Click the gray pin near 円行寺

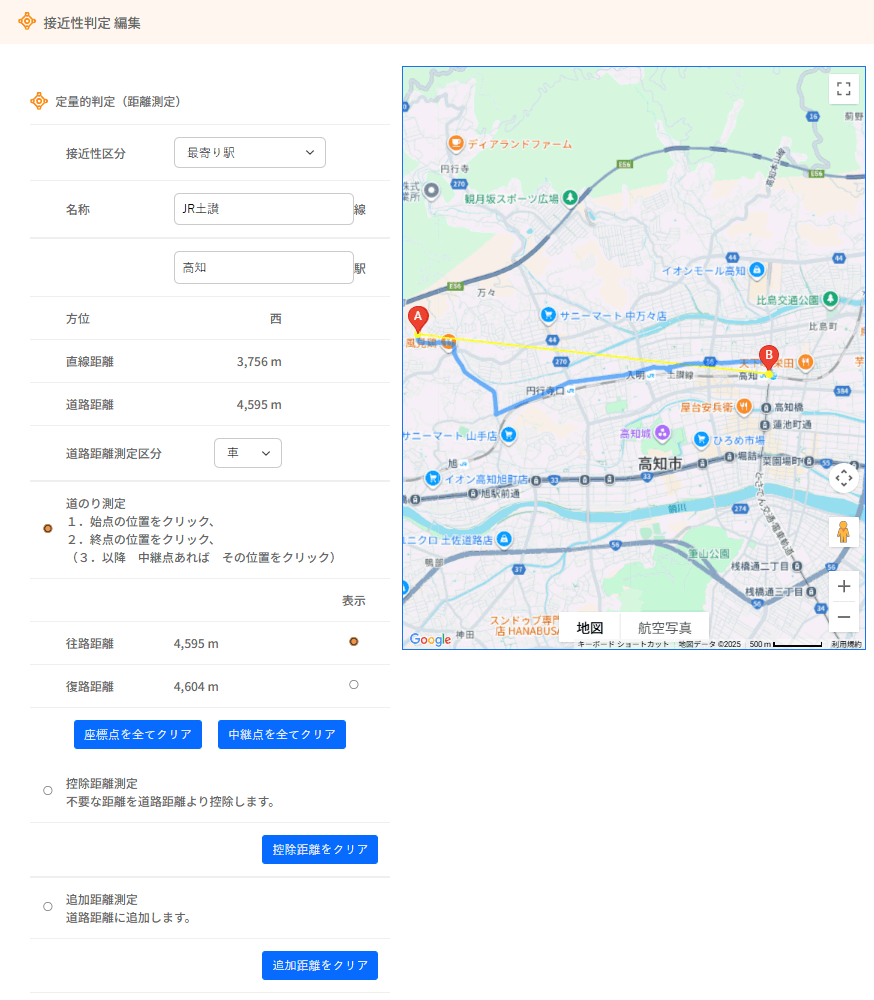(x=431, y=191)
